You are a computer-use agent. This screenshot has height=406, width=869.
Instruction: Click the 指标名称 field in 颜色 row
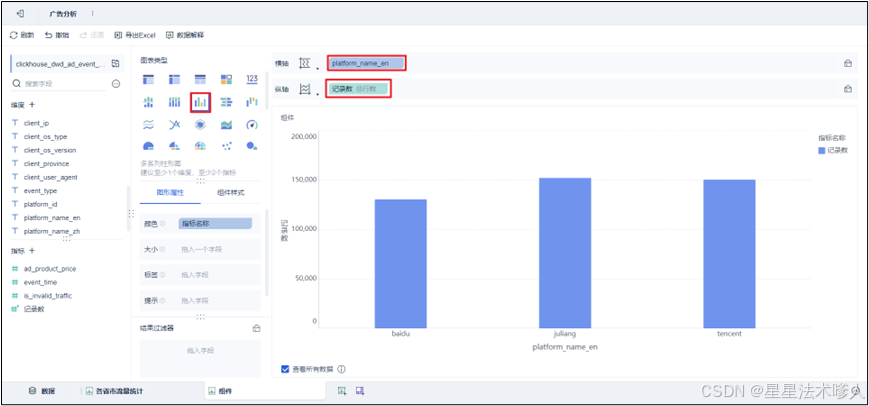point(215,223)
